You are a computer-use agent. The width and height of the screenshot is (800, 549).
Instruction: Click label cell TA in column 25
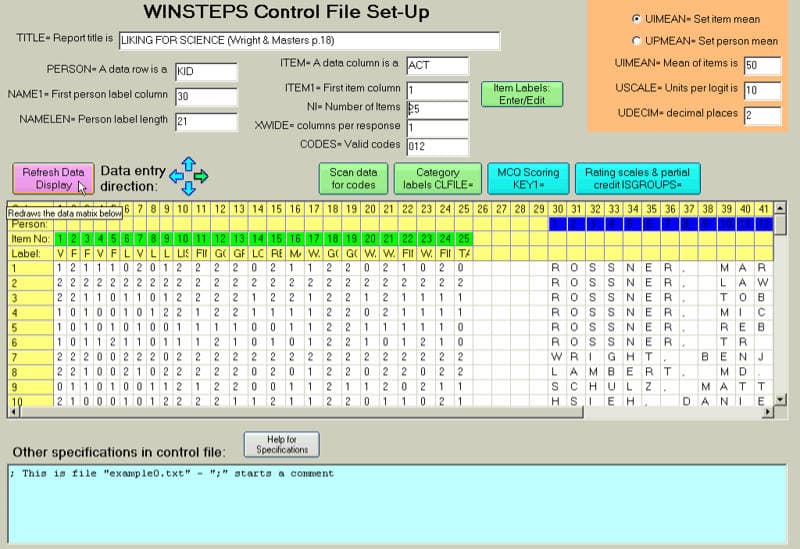coord(464,253)
